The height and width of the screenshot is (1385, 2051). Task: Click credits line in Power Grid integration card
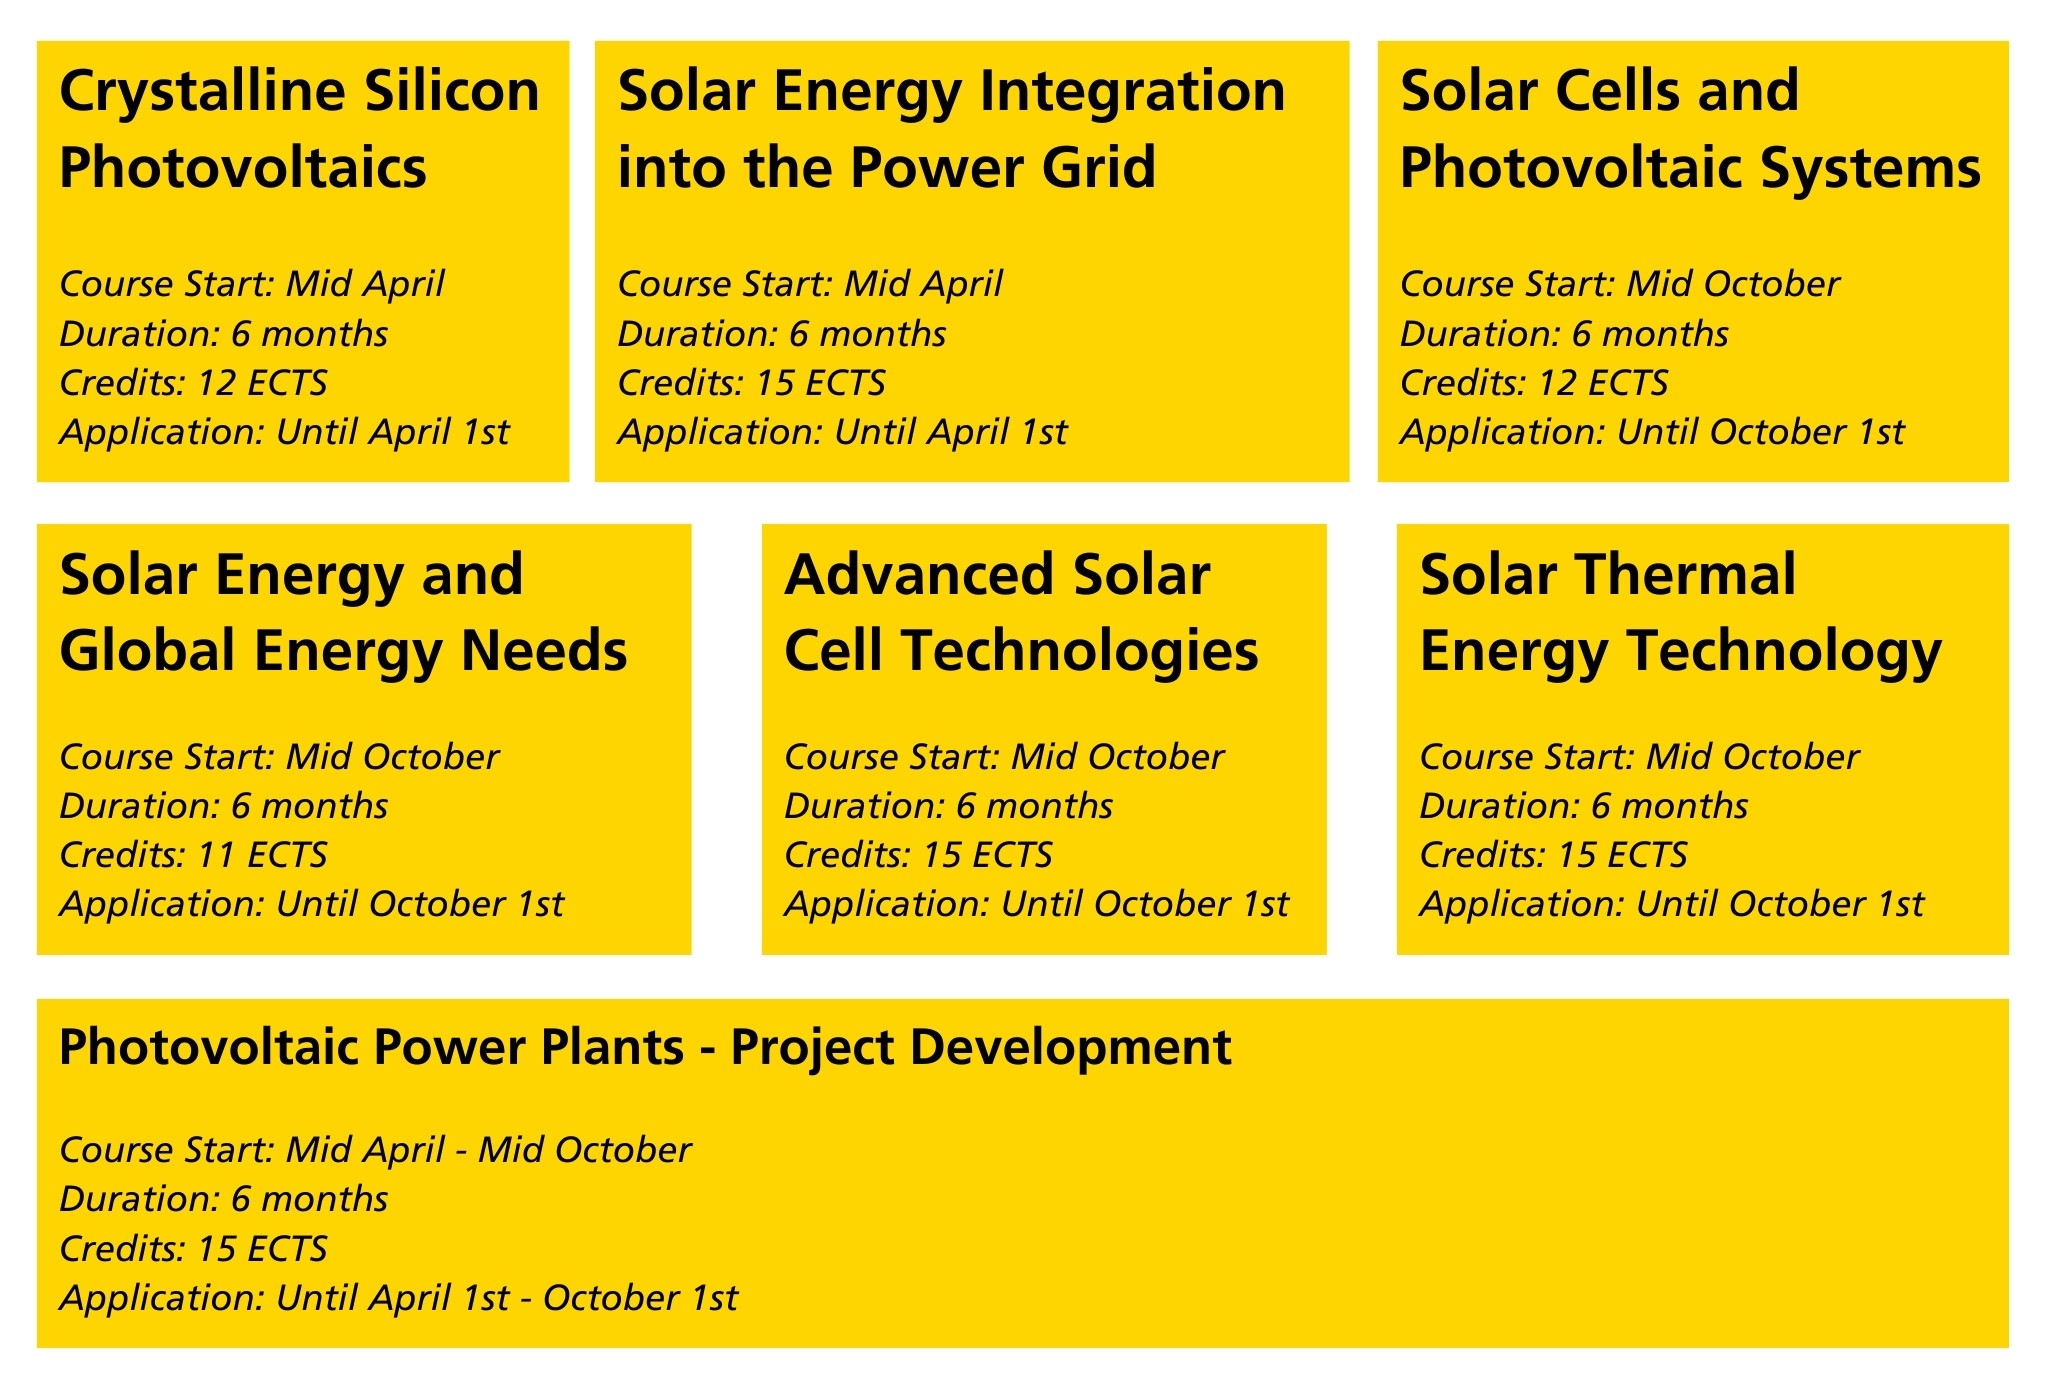point(751,383)
